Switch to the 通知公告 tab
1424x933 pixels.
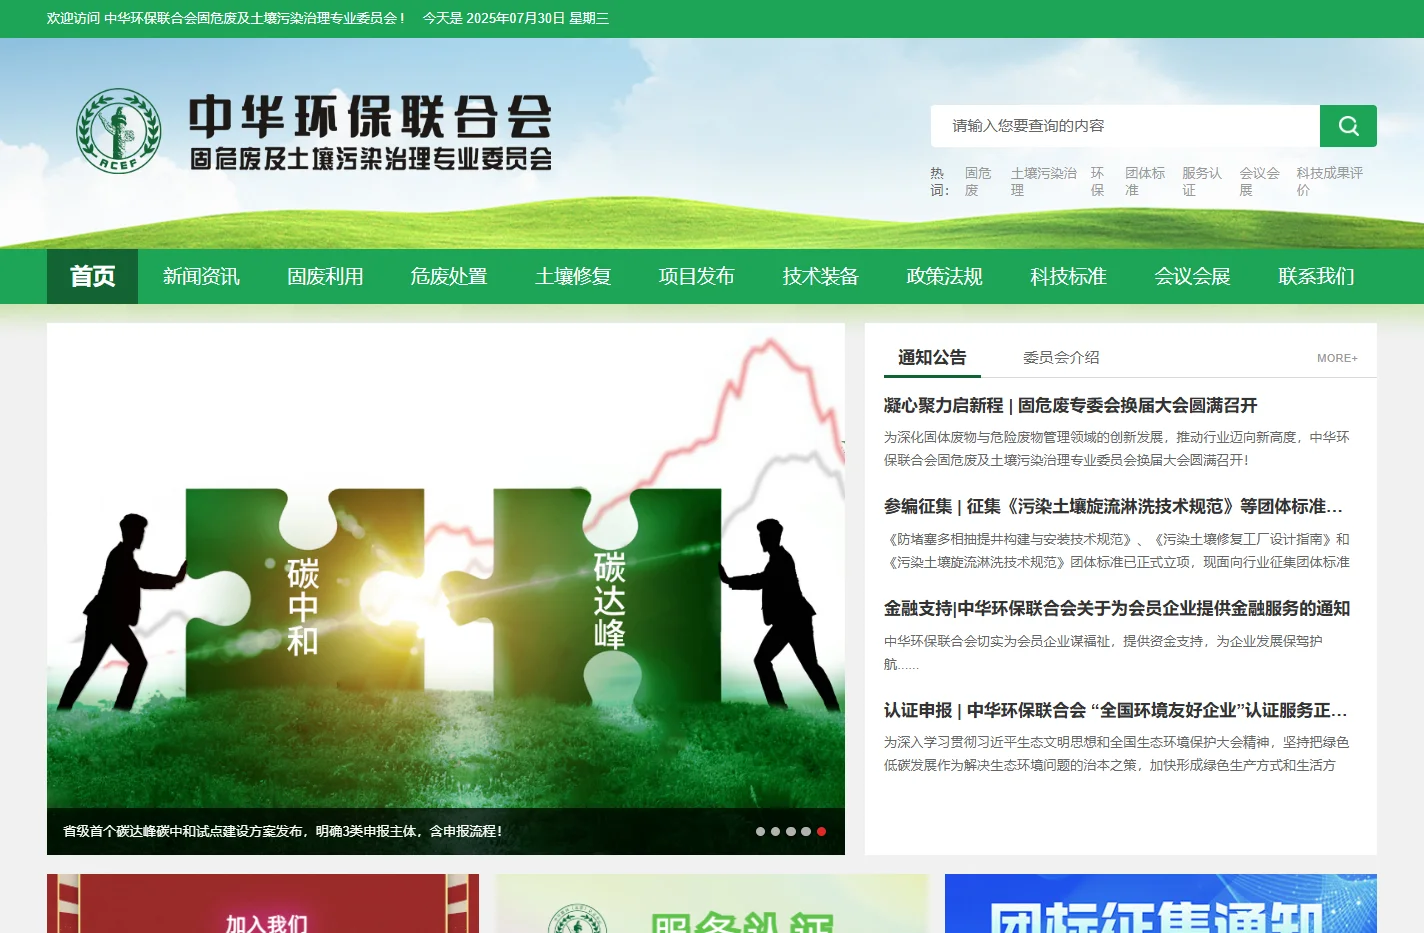pos(932,357)
